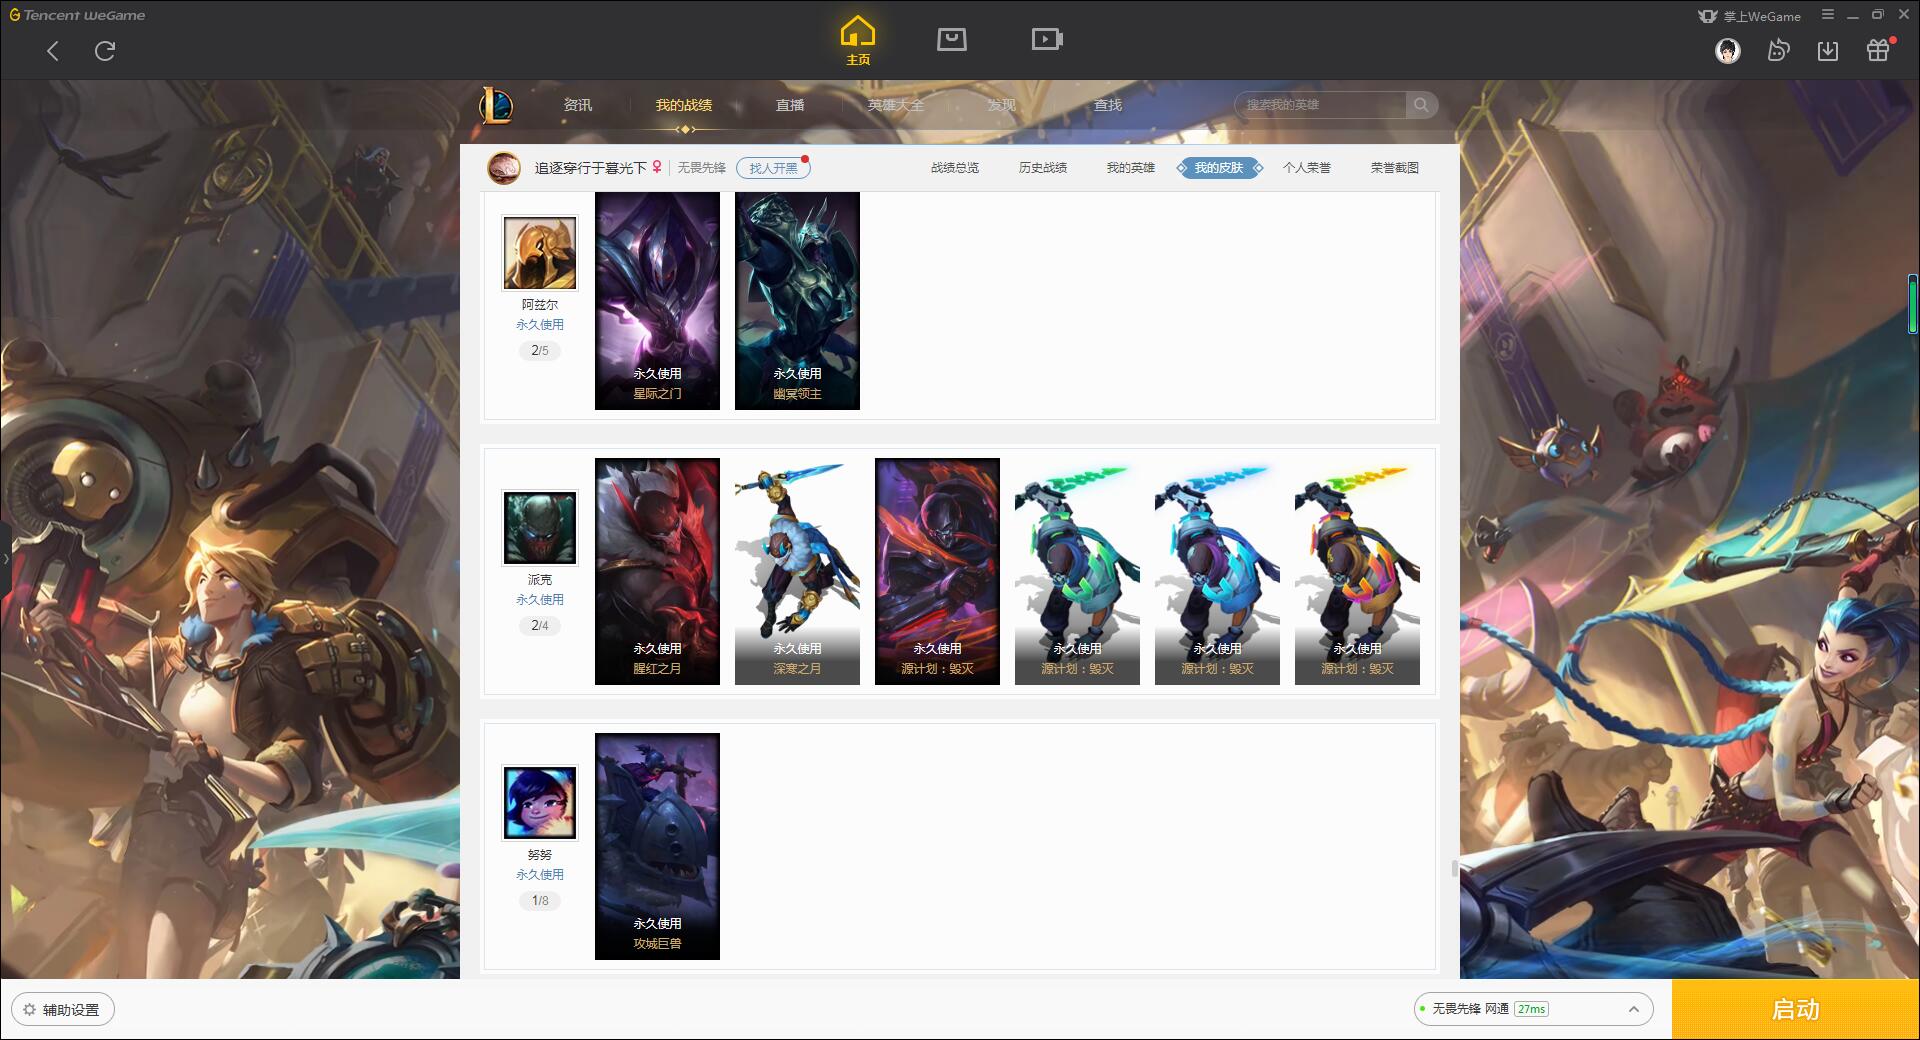Click the 2/5 skin count badge

tap(540, 351)
